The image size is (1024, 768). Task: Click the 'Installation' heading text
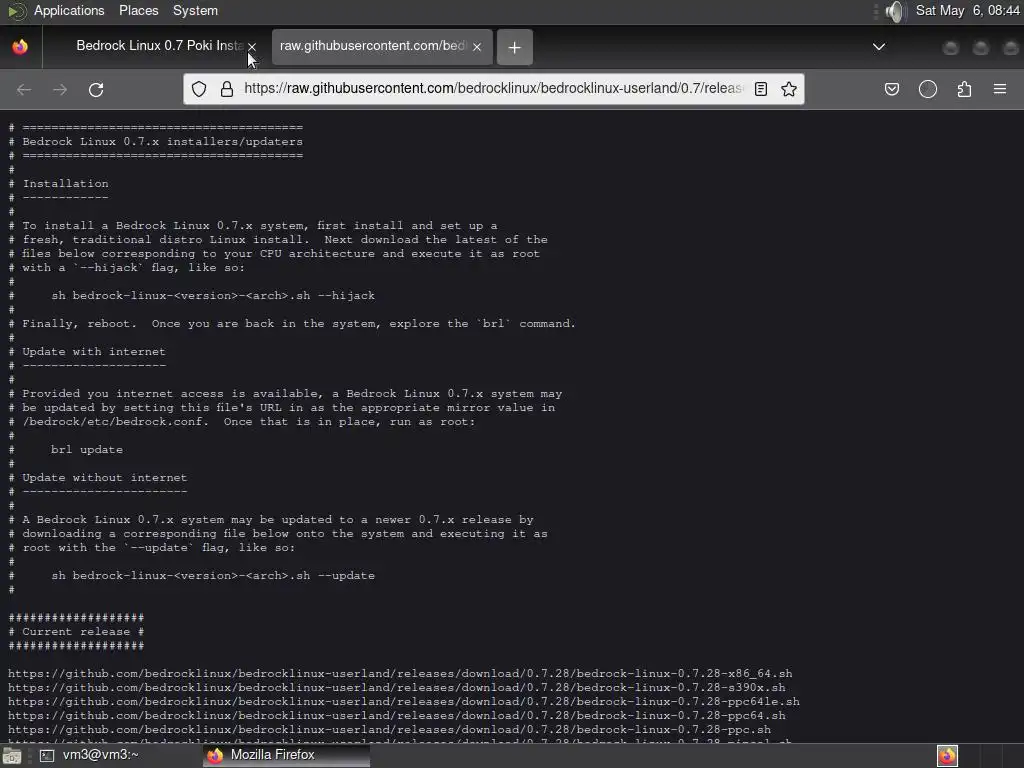pyautogui.click(x=65, y=184)
